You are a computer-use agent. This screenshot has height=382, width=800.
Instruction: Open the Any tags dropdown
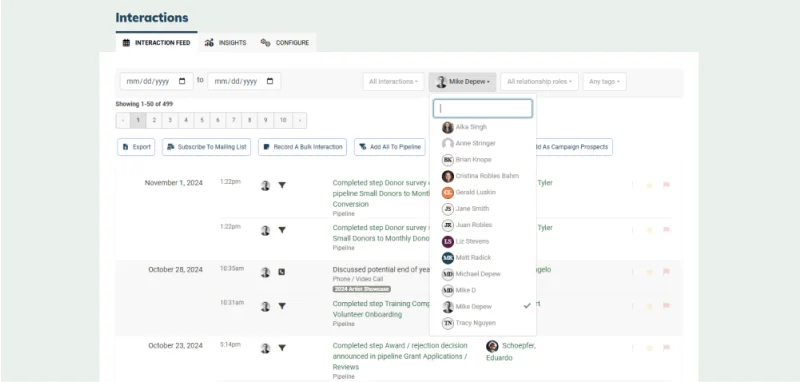[x=605, y=82]
